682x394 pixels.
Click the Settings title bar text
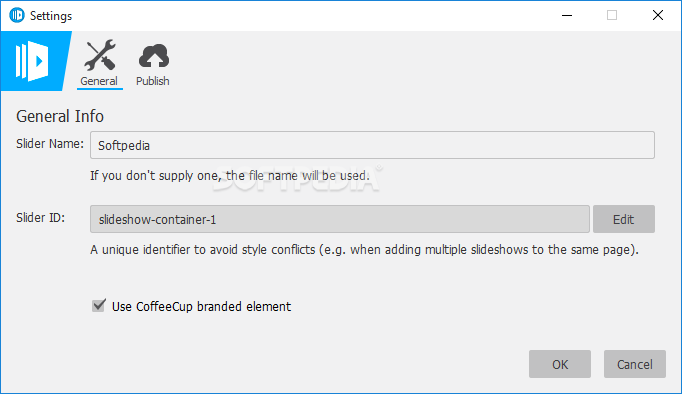point(51,16)
